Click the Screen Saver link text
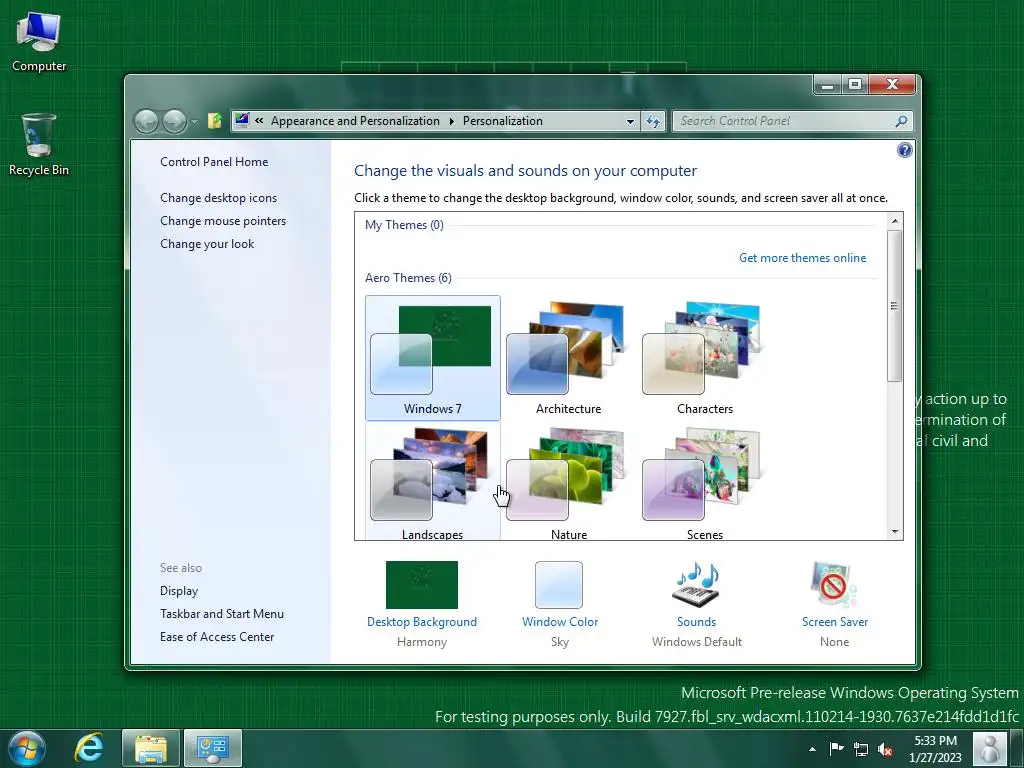The width and height of the screenshot is (1024, 768). [835, 622]
